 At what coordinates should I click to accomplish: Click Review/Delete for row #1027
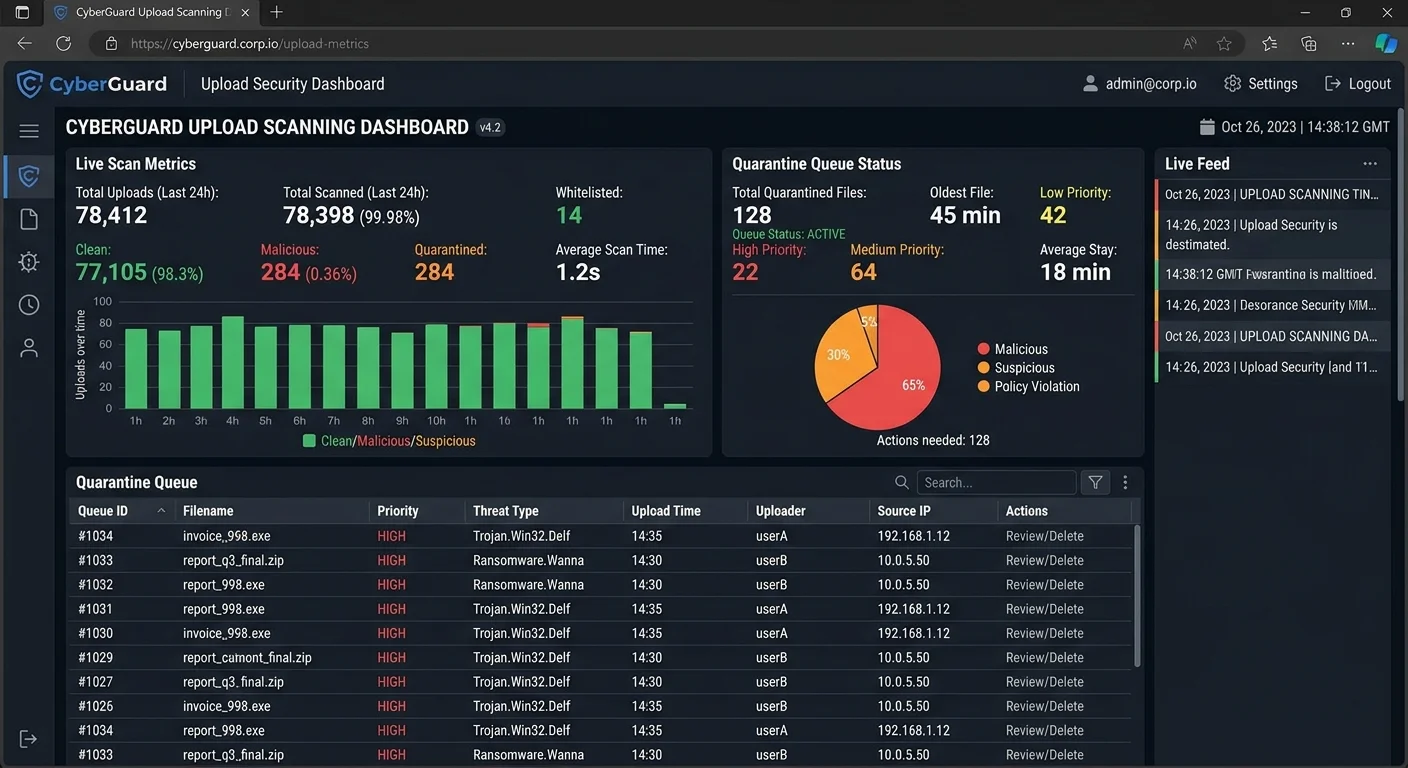pyautogui.click(x=1045, y=681)
